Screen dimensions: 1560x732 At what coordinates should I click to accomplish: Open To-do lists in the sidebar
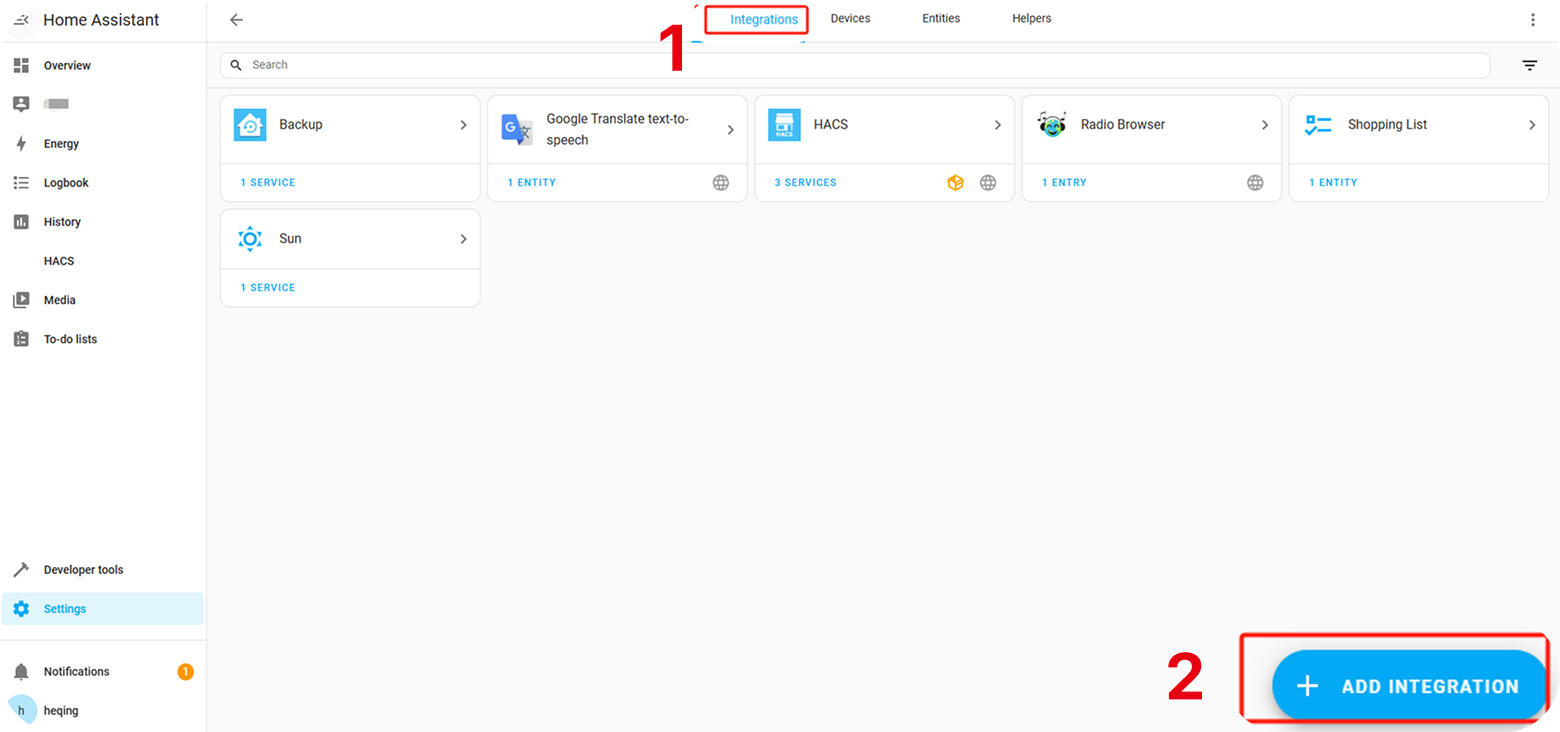(102, 339)
